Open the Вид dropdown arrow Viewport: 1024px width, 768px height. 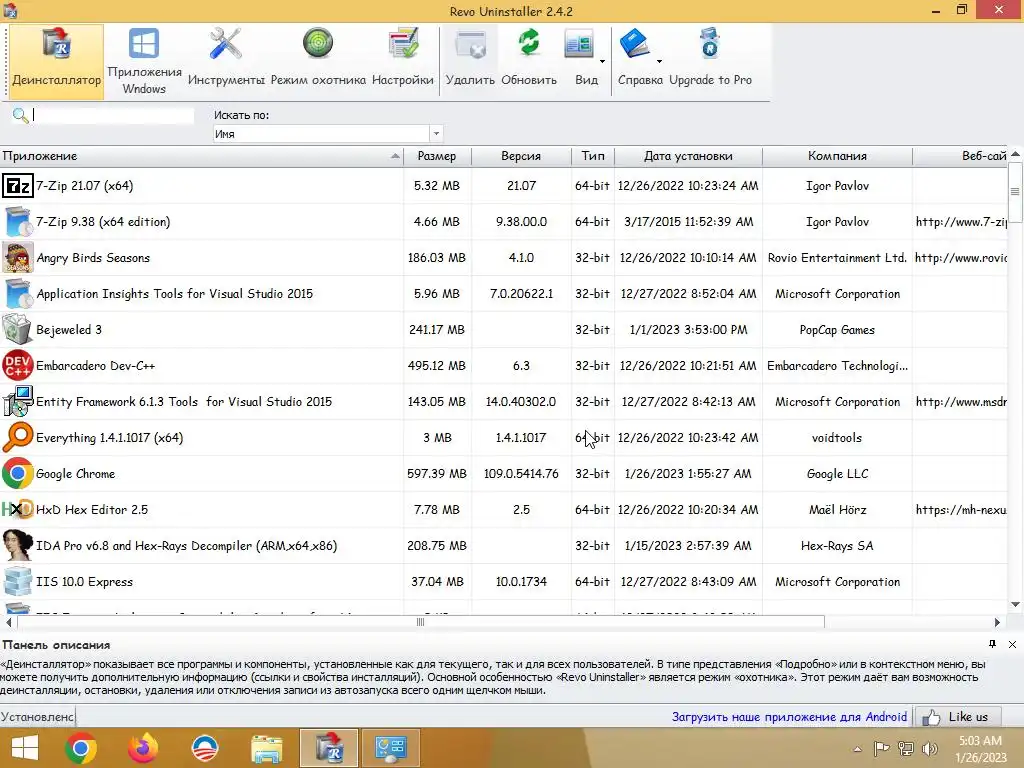tap(602, 61)
